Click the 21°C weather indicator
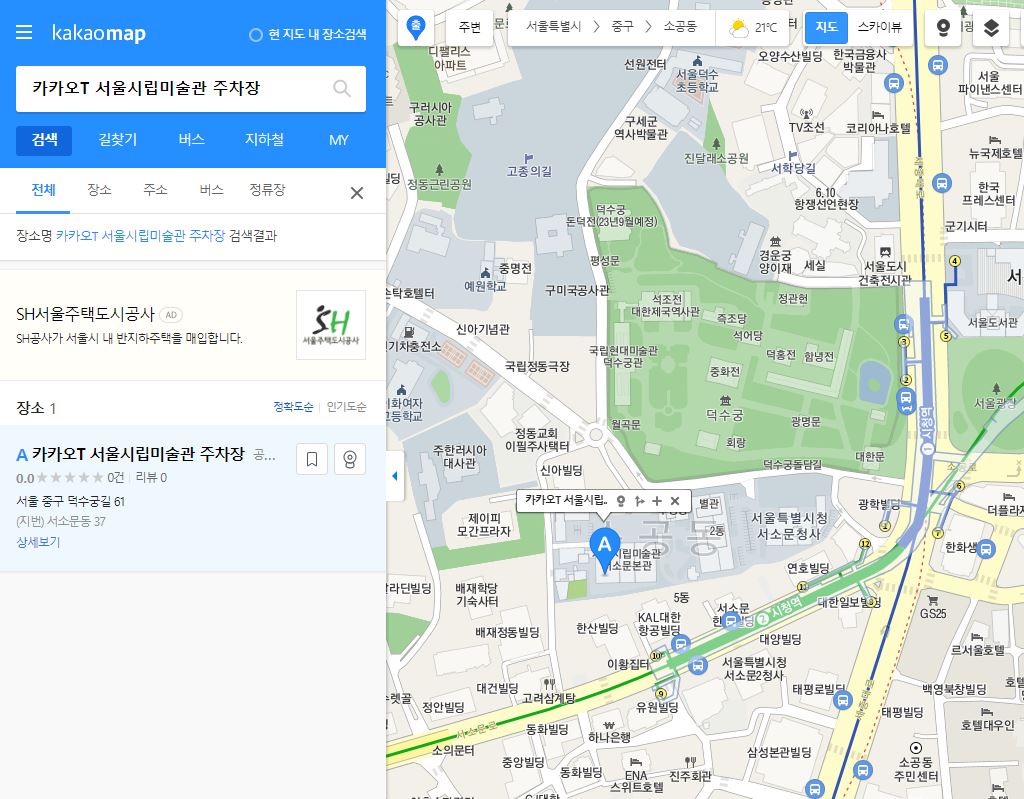Image resolution: width=1024 pixels, height=799 pixels. (x=754, y=27)
